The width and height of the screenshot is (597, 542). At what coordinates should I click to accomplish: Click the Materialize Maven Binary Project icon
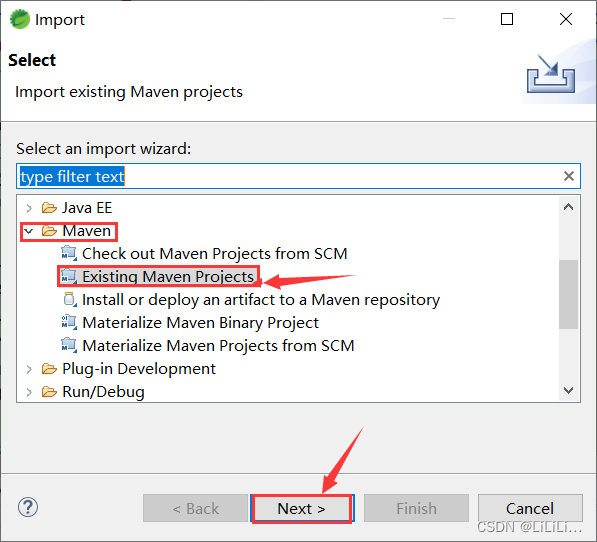click(x=69, y=322)
